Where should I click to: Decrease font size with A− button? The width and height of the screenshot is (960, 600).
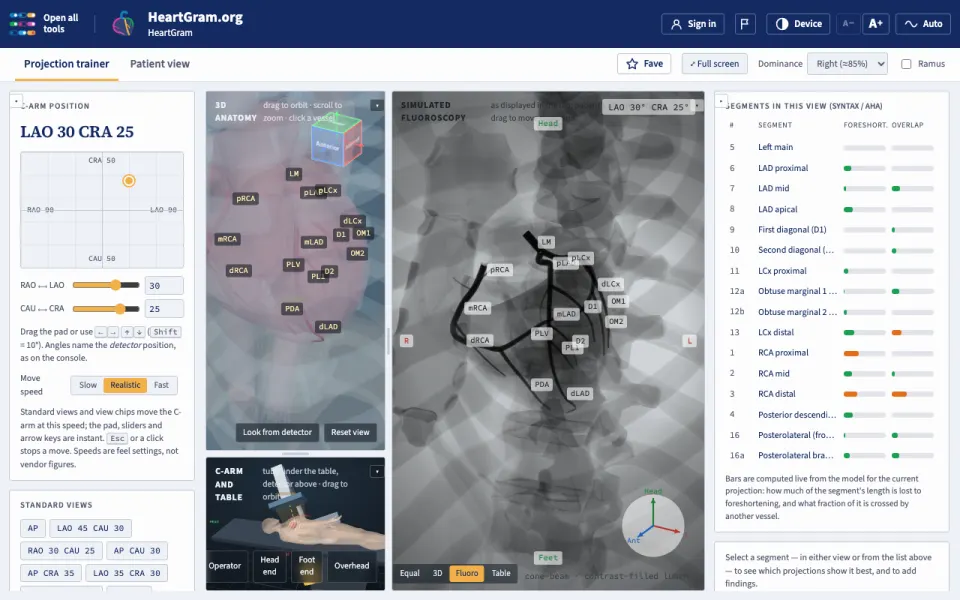tap(848, 24)
